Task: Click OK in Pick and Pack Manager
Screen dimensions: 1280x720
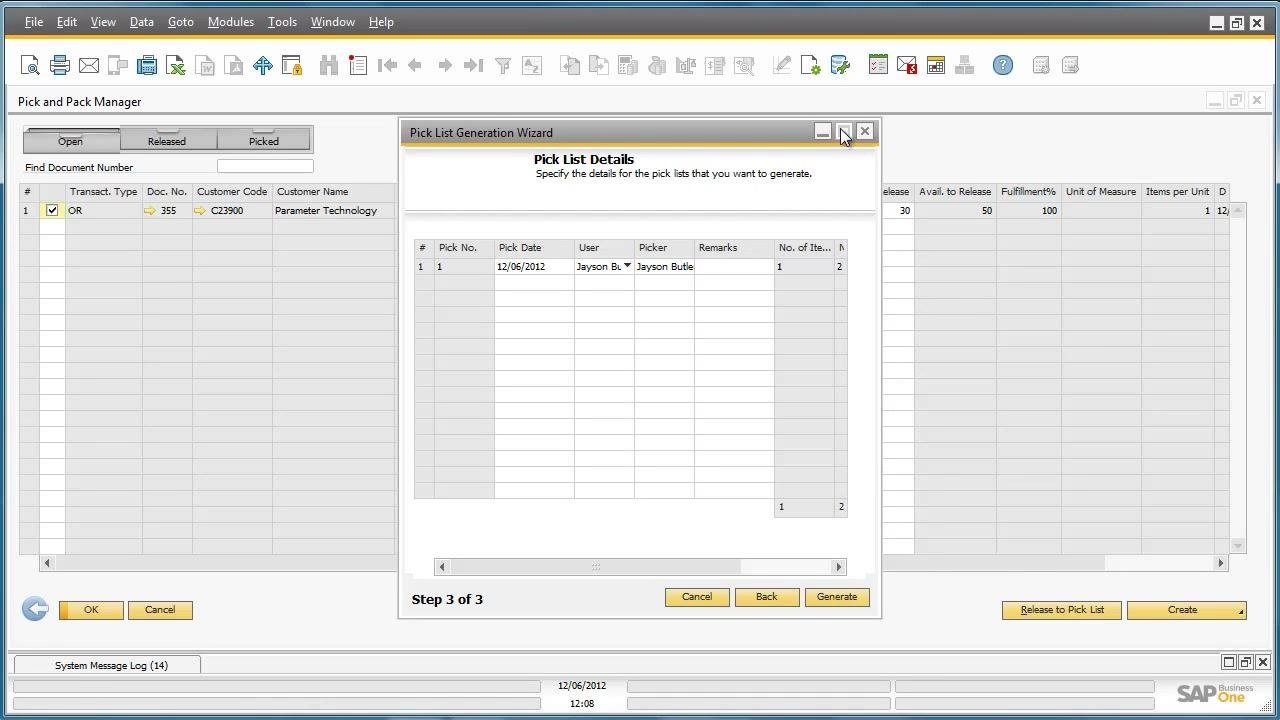Action: point(91,610)
